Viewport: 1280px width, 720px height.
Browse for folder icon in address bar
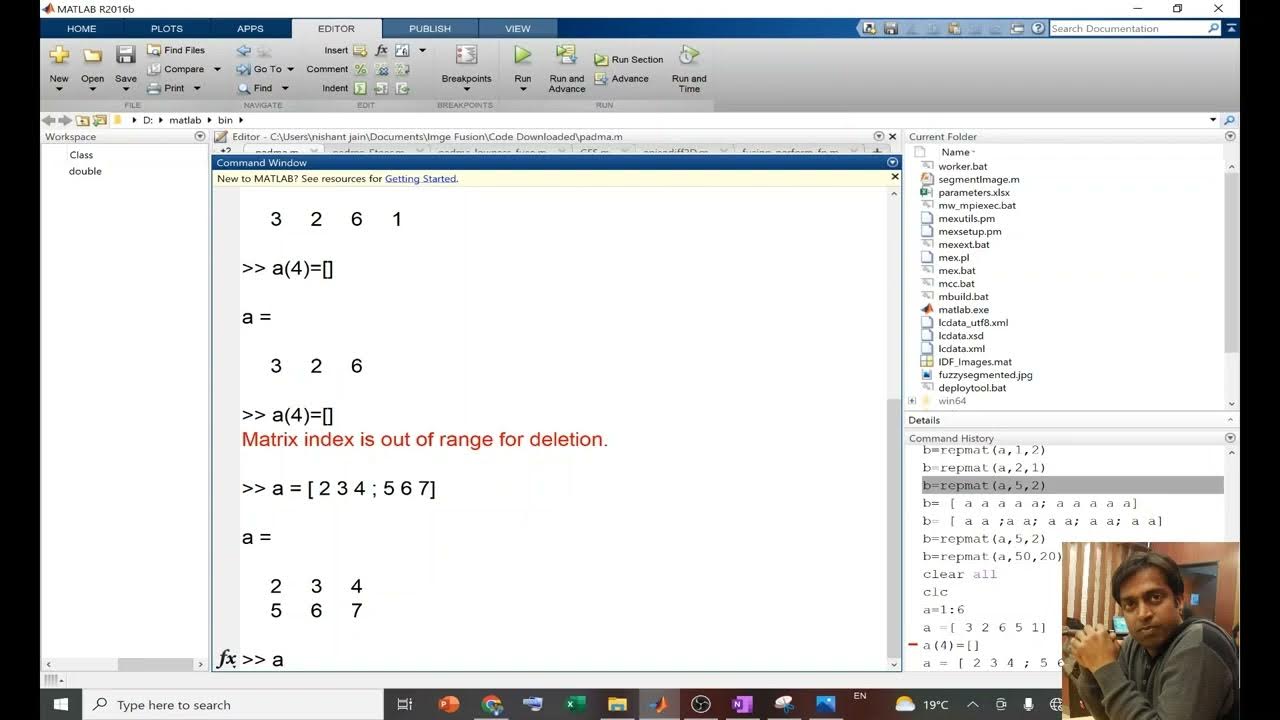(x=100, y=120)
